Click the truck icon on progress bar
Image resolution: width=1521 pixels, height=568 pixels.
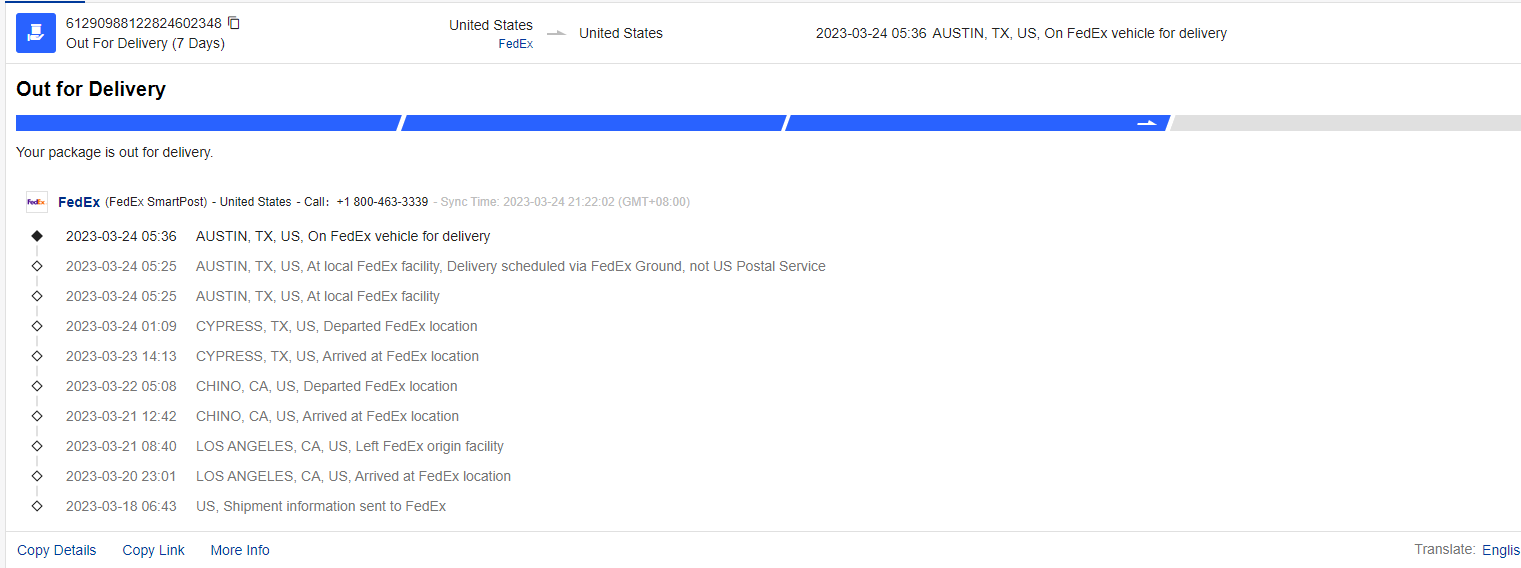click(1147, 123)
